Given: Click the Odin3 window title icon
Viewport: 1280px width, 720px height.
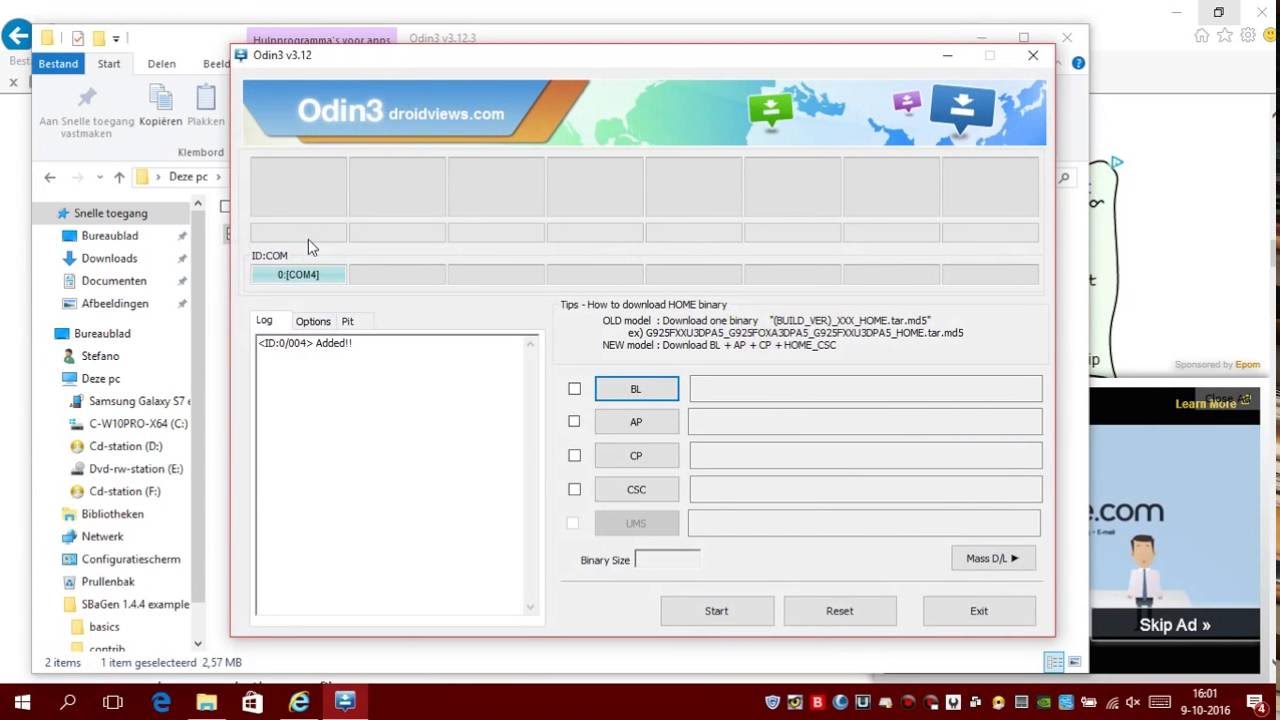Looking at the screenshot, I should [x=241, y=55].
